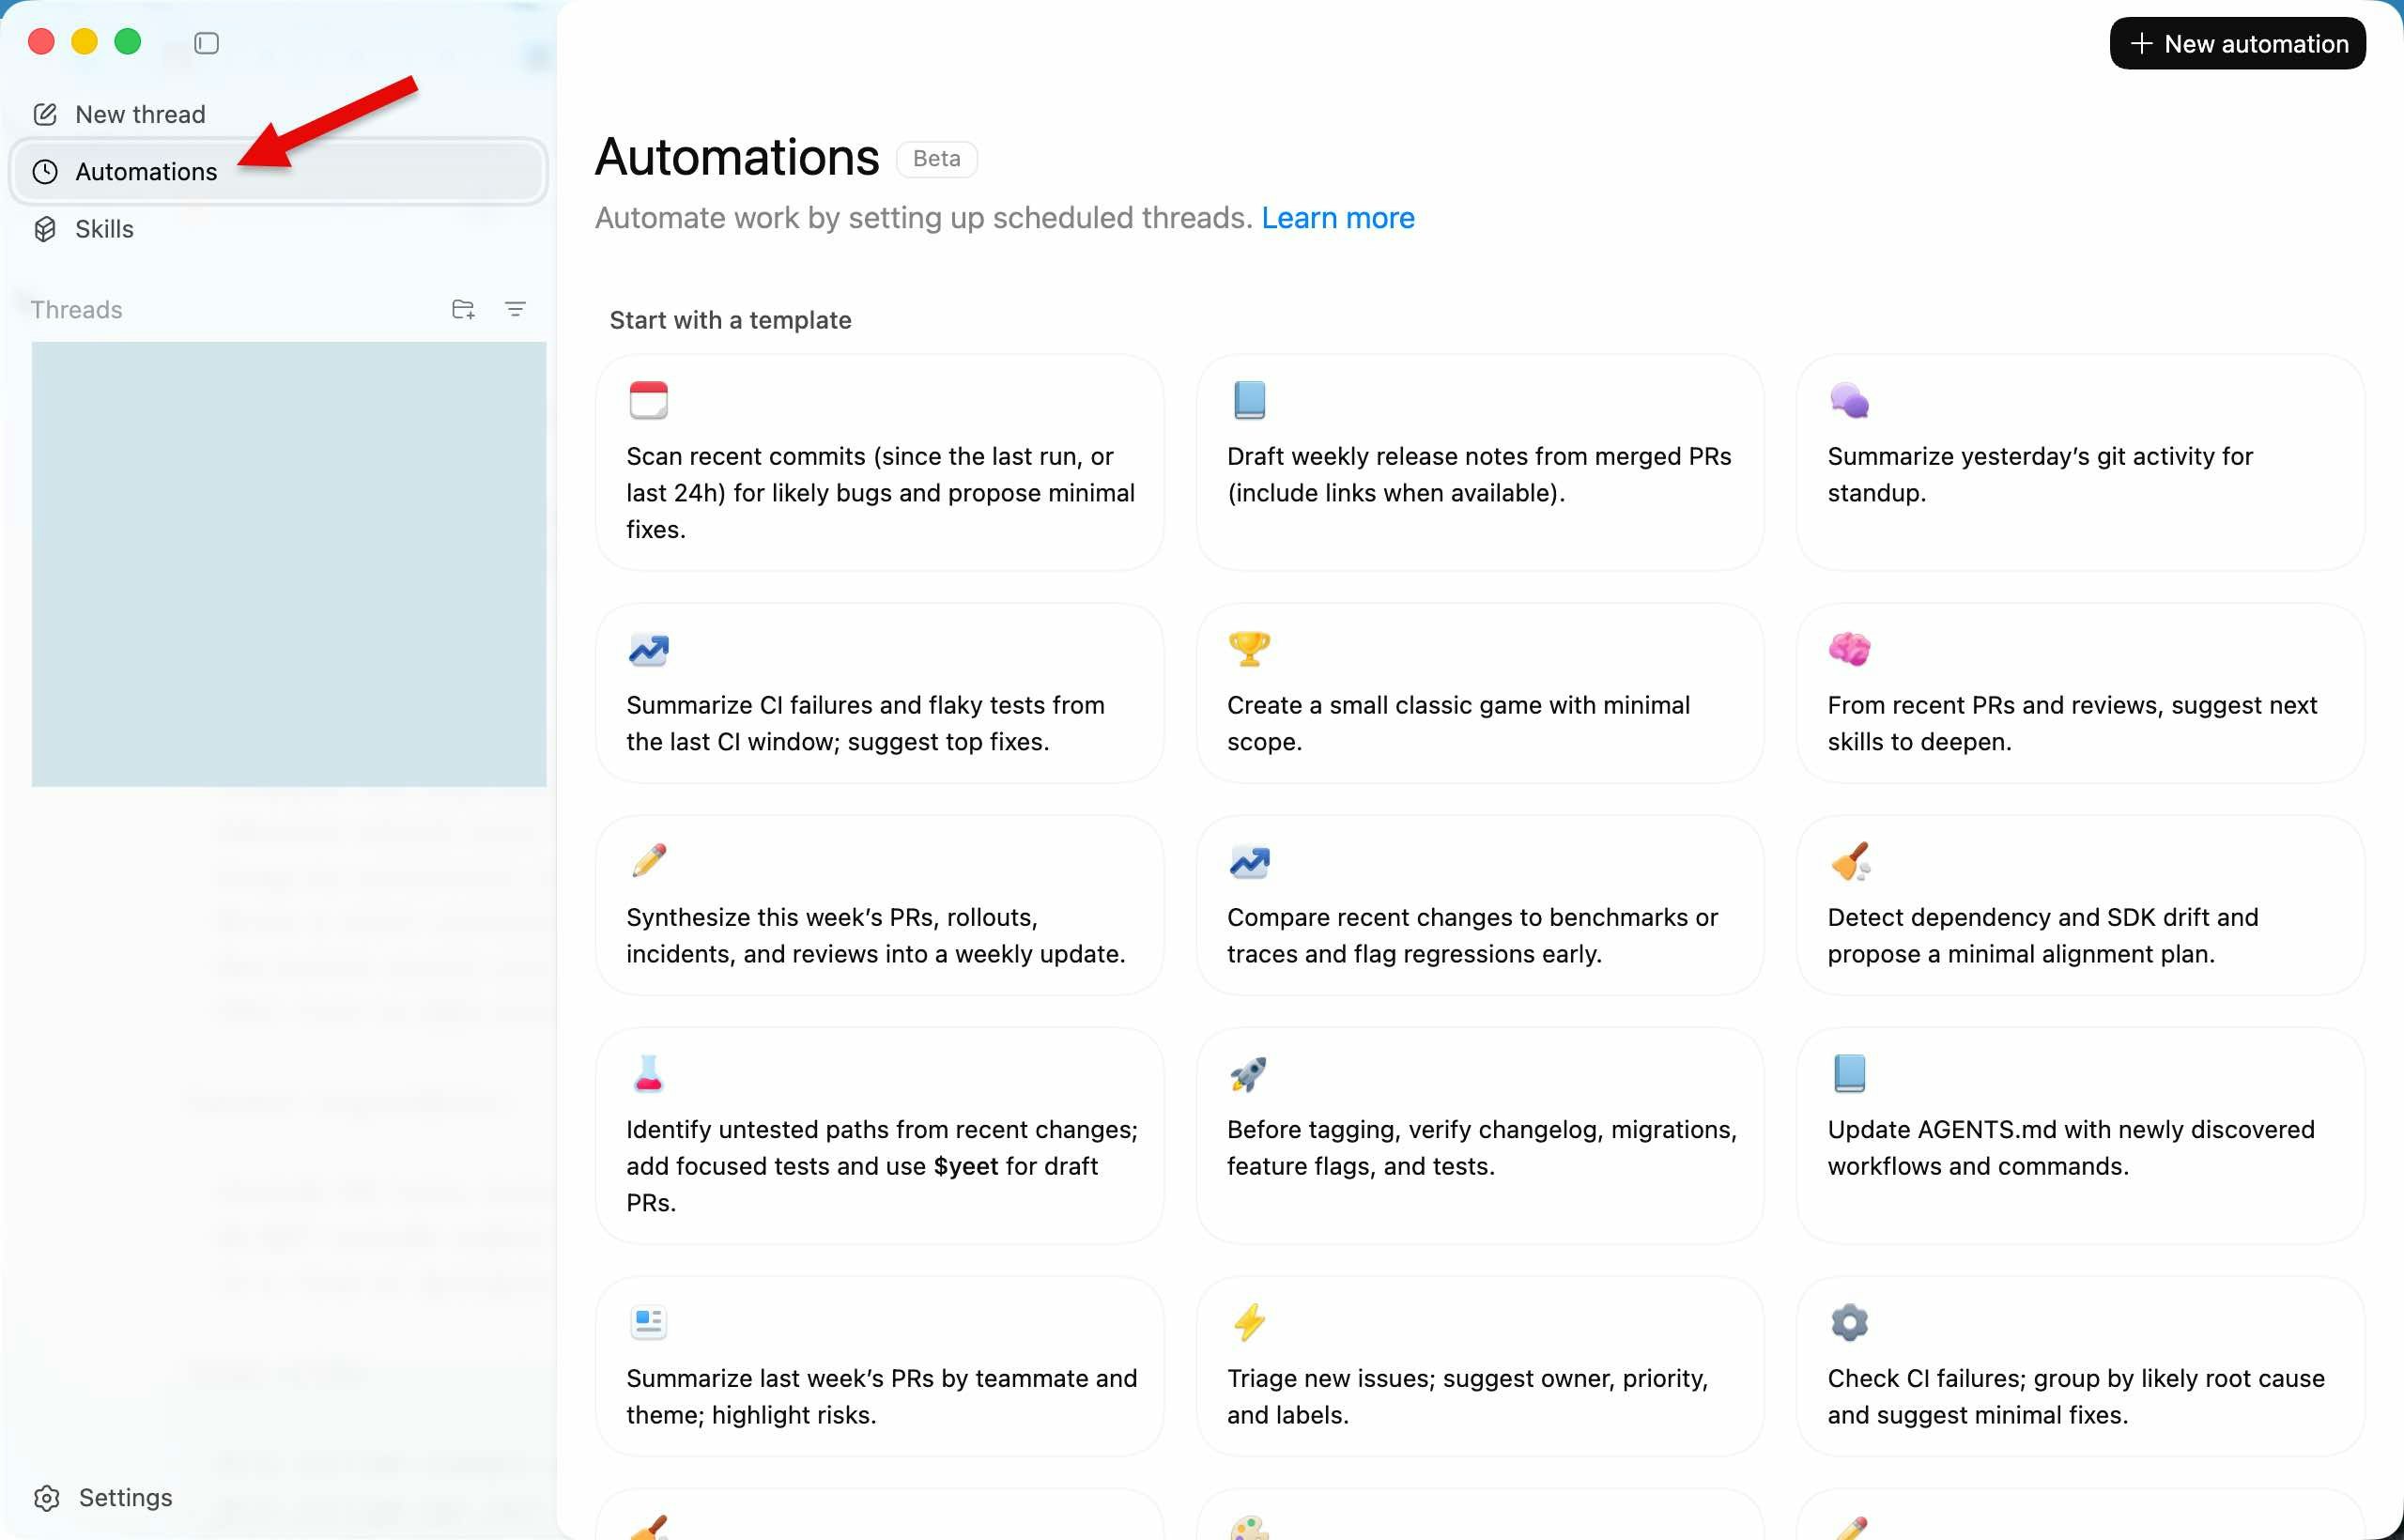Click the rocket icon on tagging template
2404x1540 pixels.
point(1248,1073)
